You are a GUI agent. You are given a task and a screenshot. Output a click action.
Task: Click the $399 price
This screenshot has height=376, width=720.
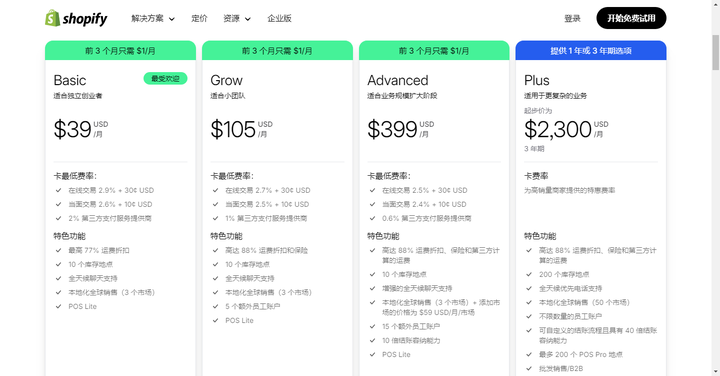pos(392,129)
